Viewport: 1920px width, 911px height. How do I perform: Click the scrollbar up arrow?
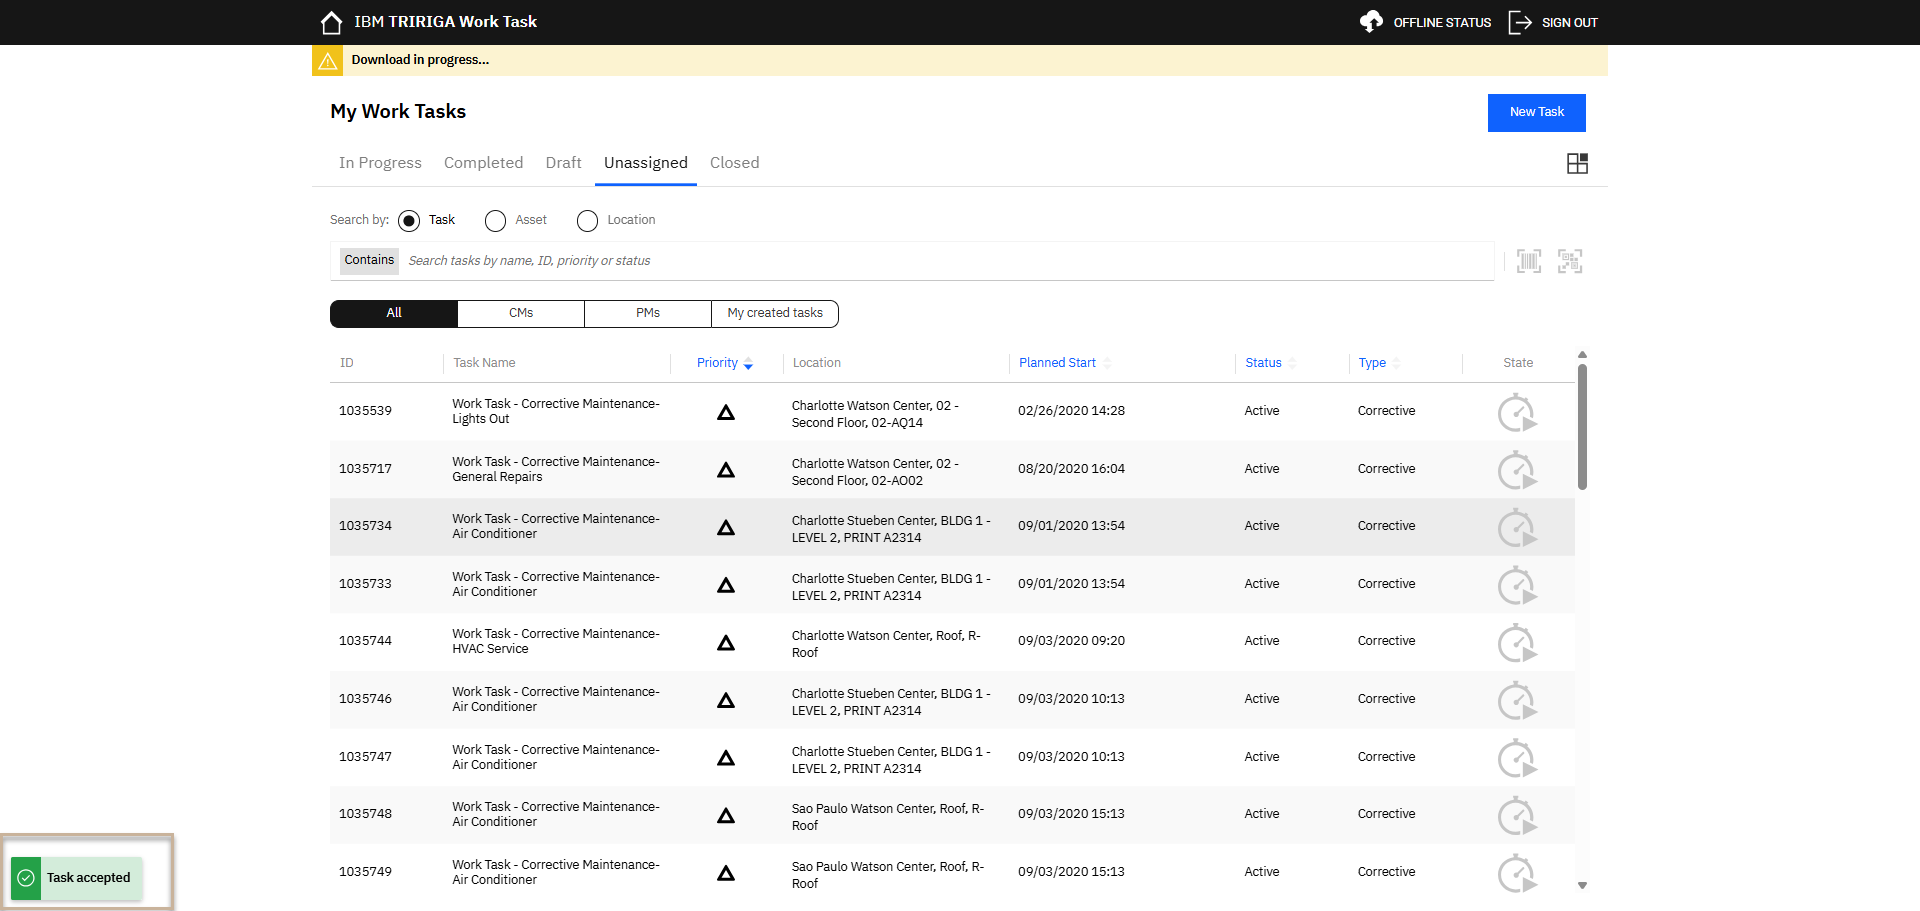click(1582, 355)
